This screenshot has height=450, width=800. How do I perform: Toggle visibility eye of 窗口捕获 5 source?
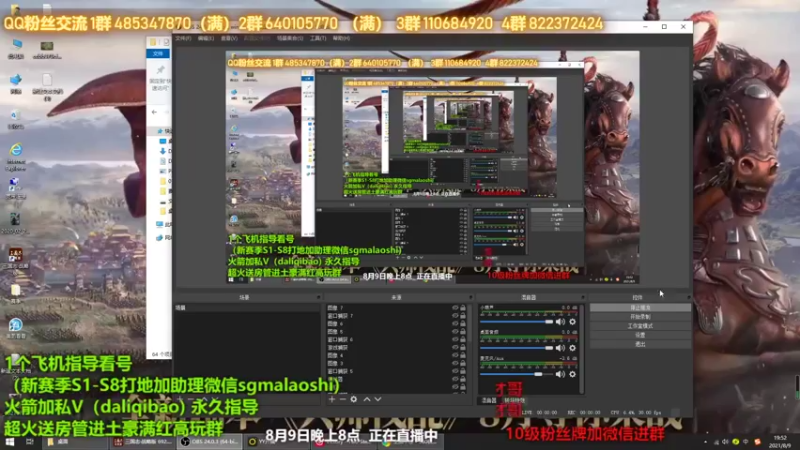455,371
